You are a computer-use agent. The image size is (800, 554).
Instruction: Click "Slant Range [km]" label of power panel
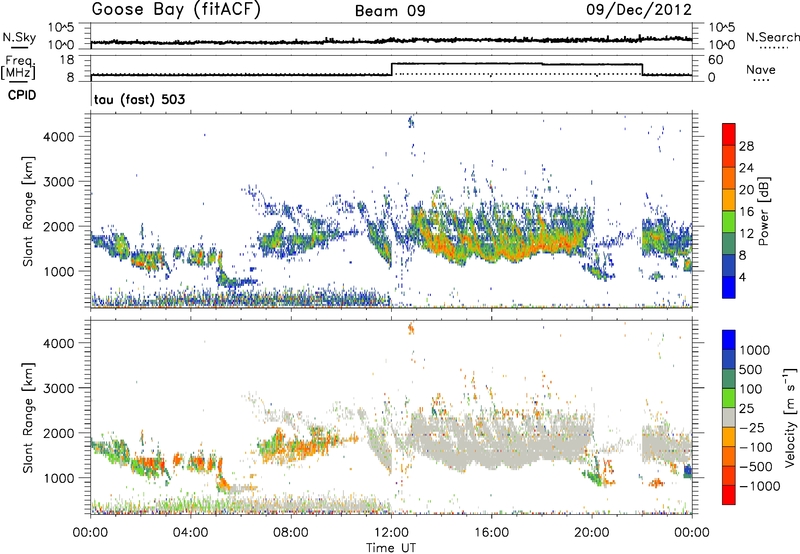28,211
